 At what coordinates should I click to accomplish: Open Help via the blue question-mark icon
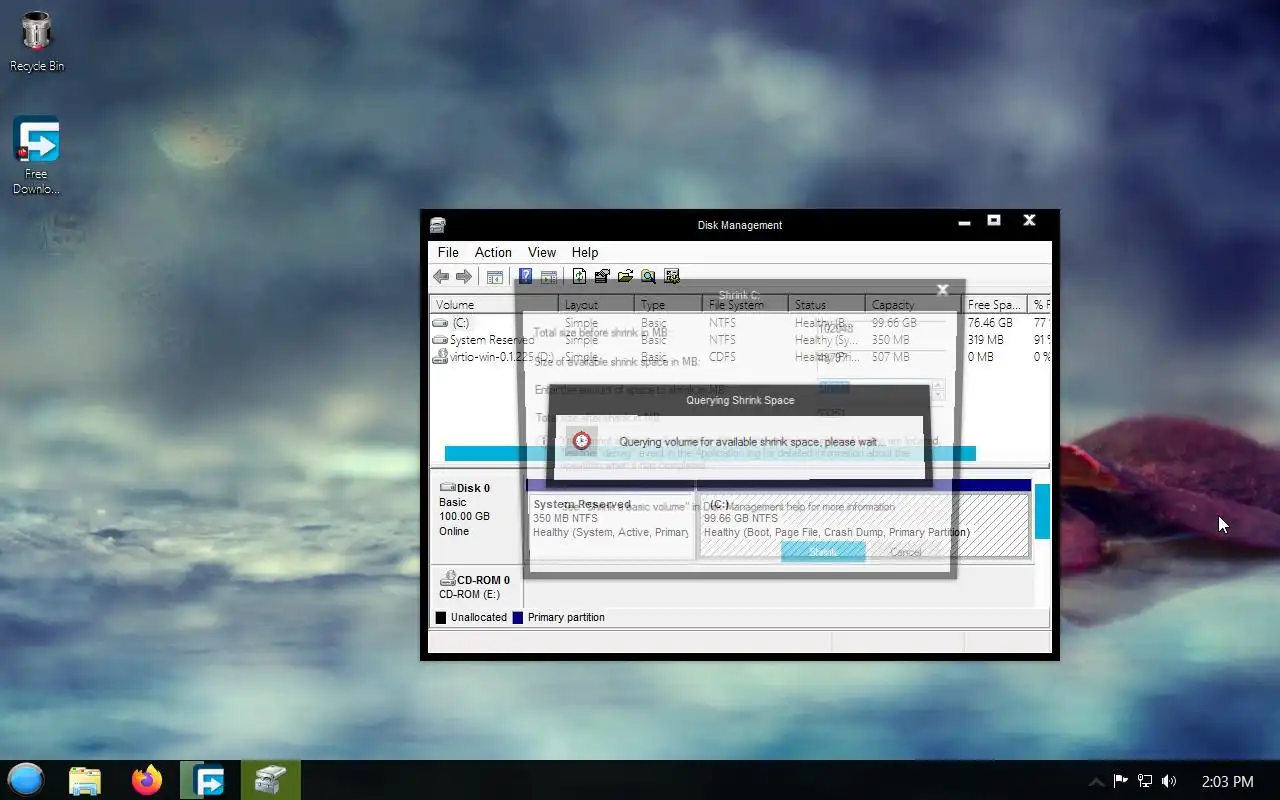click(x=525, y=277)
